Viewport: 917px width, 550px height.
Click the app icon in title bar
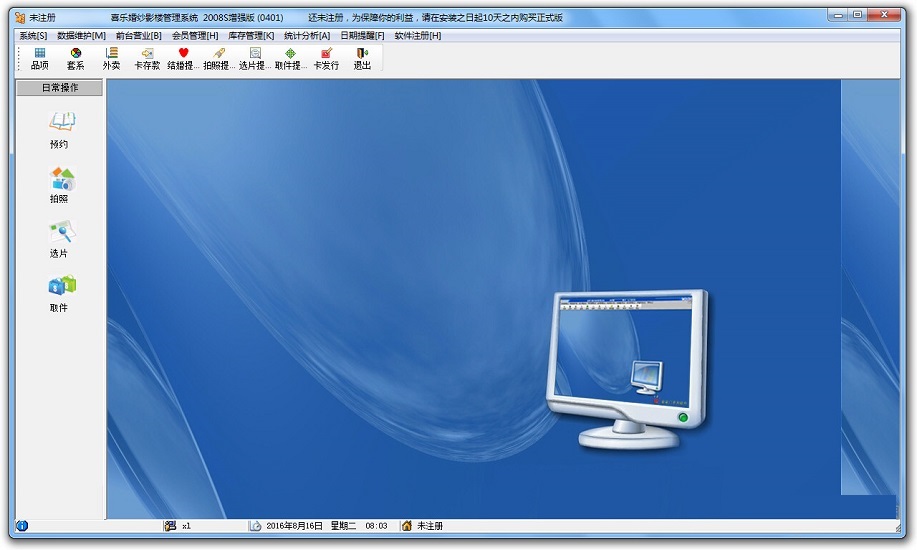[20, 18]
